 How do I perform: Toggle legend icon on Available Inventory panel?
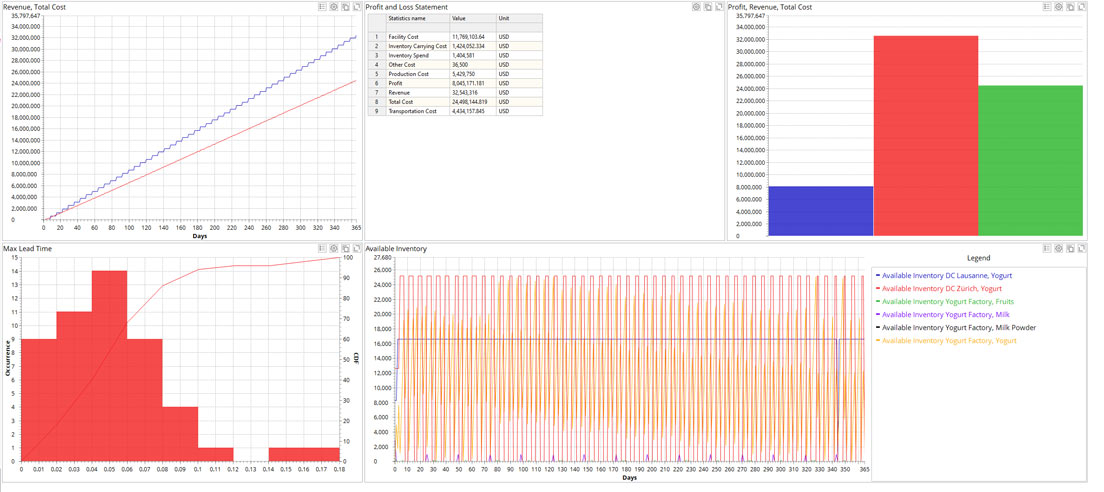point(1047,248)
